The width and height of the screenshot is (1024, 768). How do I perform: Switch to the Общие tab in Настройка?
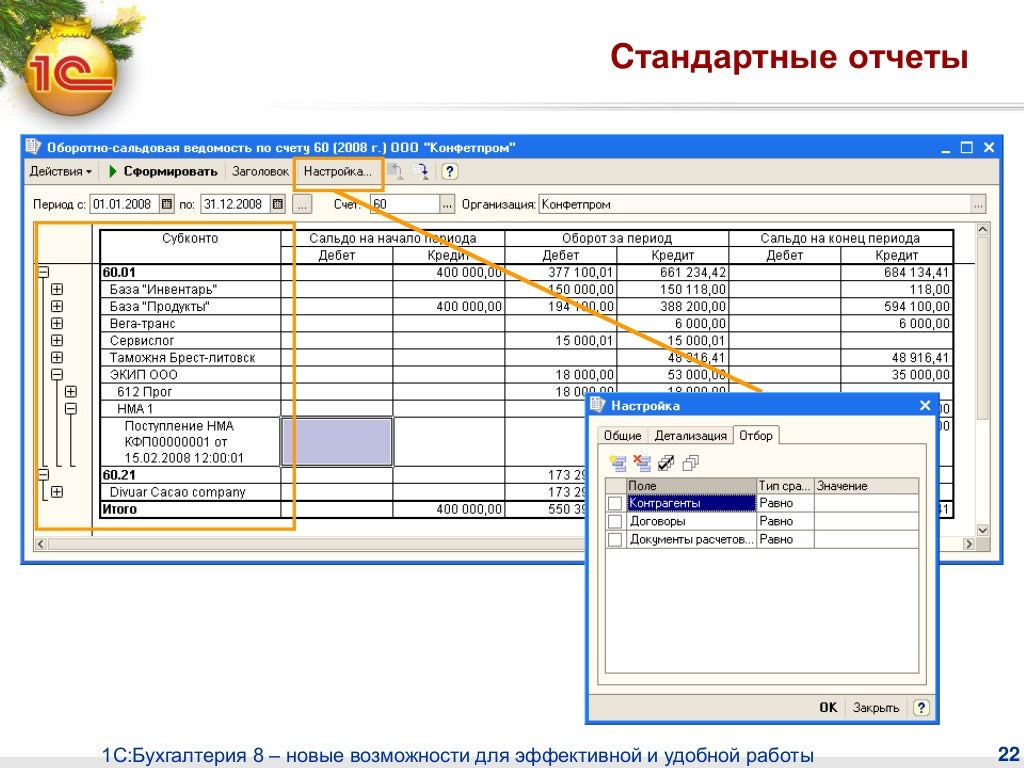[622, 436]
